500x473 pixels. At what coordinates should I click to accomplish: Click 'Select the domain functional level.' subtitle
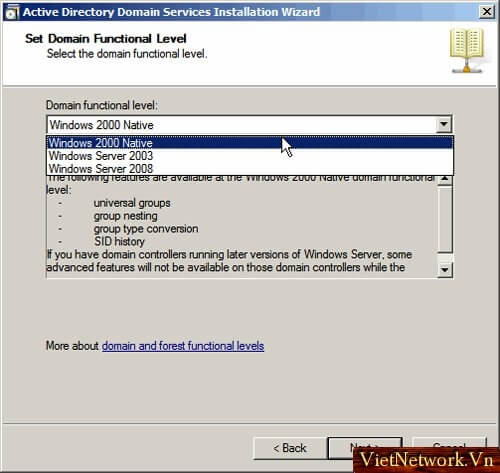pyautogui.click(x=127, y=54)
